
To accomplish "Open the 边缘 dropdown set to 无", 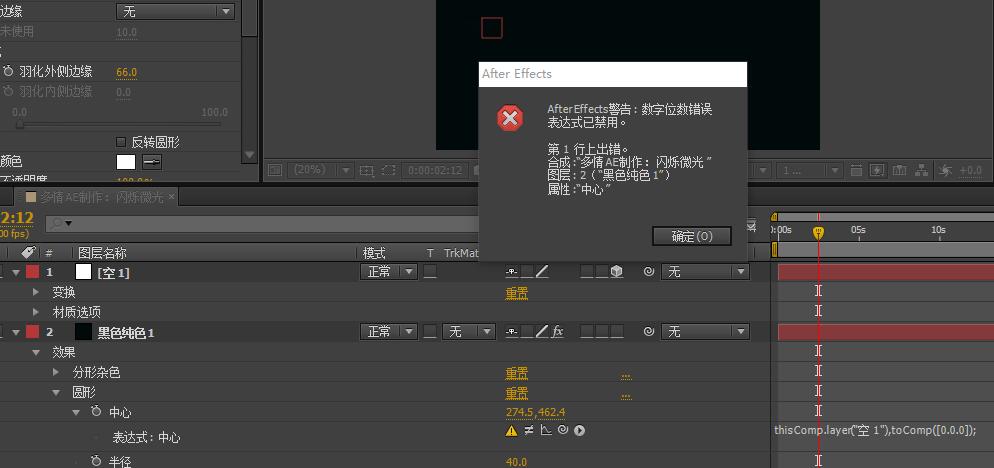I will pyautogui.click(x=176, y=11).
